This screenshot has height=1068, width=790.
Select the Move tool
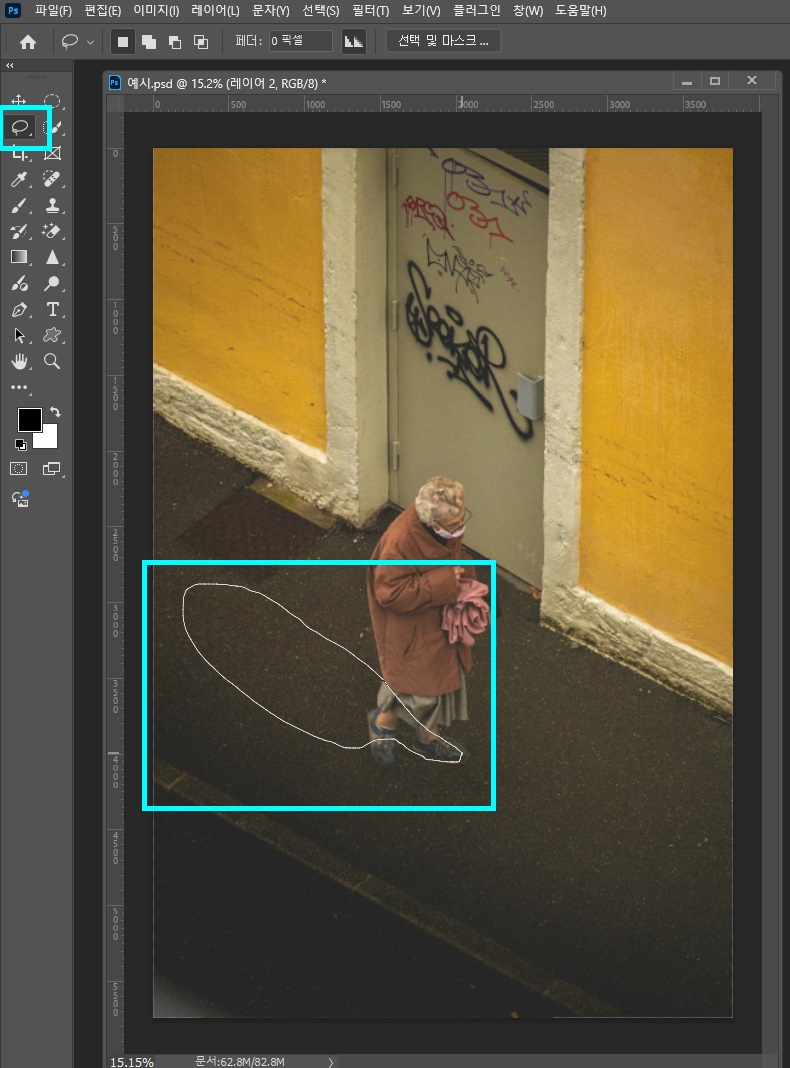[19, 101]
